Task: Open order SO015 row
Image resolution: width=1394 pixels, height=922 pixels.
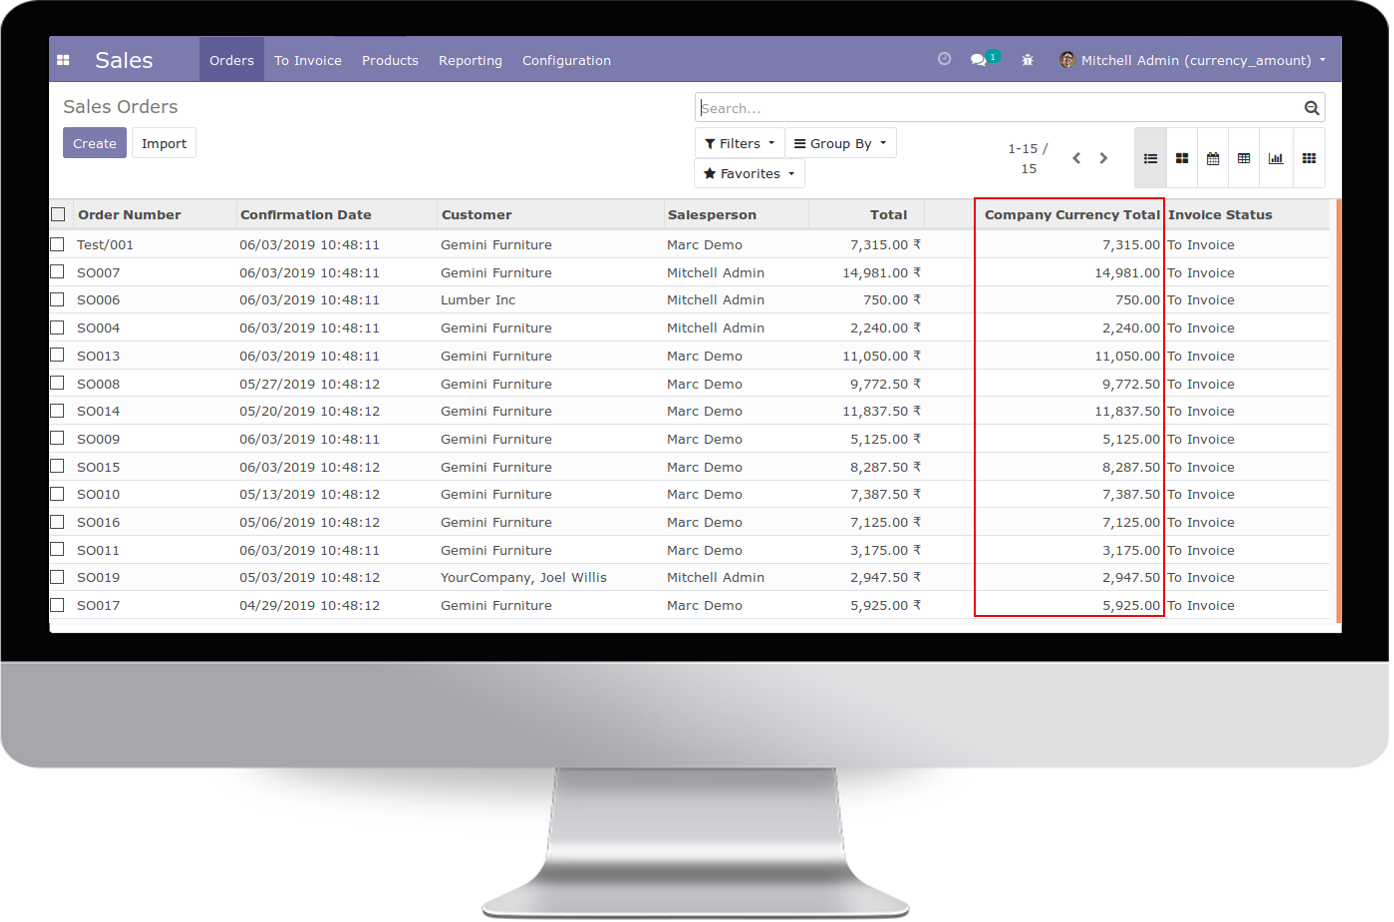Action: 690,467
